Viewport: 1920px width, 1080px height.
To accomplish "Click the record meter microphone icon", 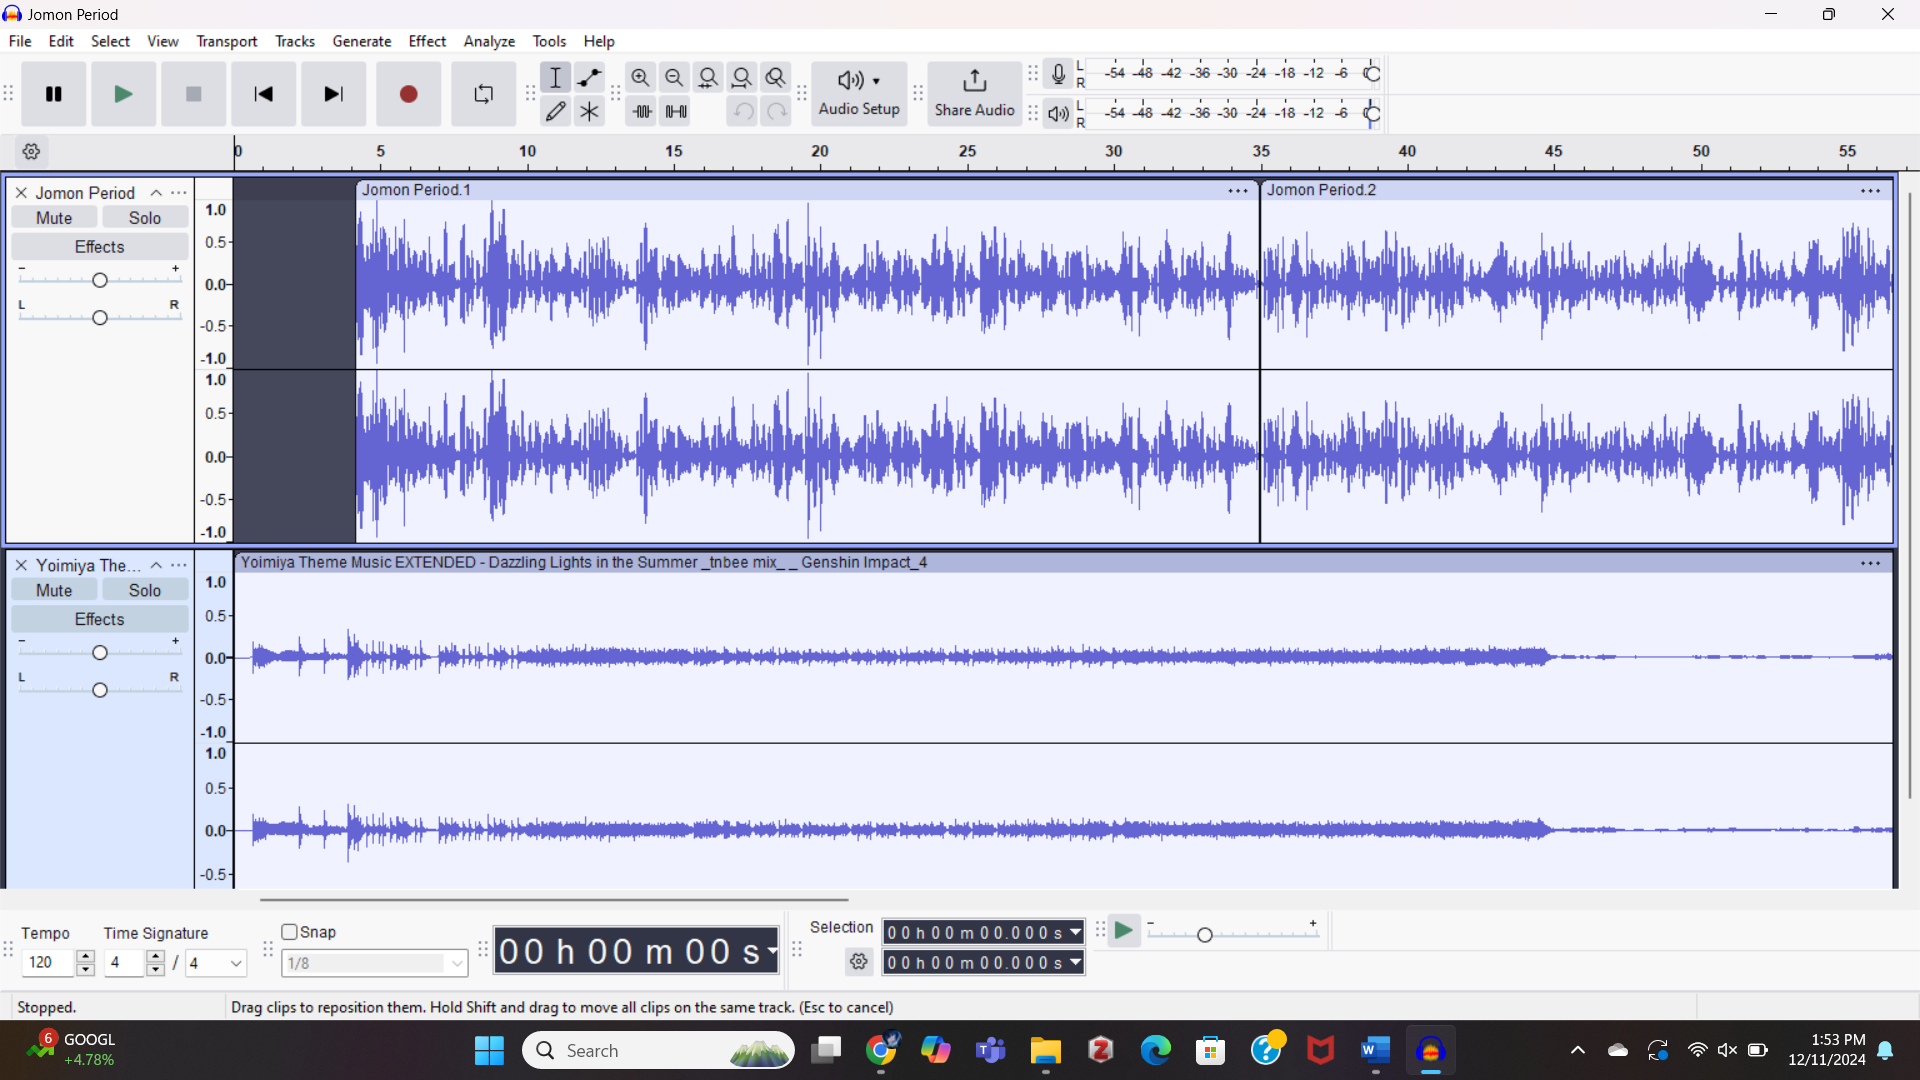I will tap(1058, 74).
